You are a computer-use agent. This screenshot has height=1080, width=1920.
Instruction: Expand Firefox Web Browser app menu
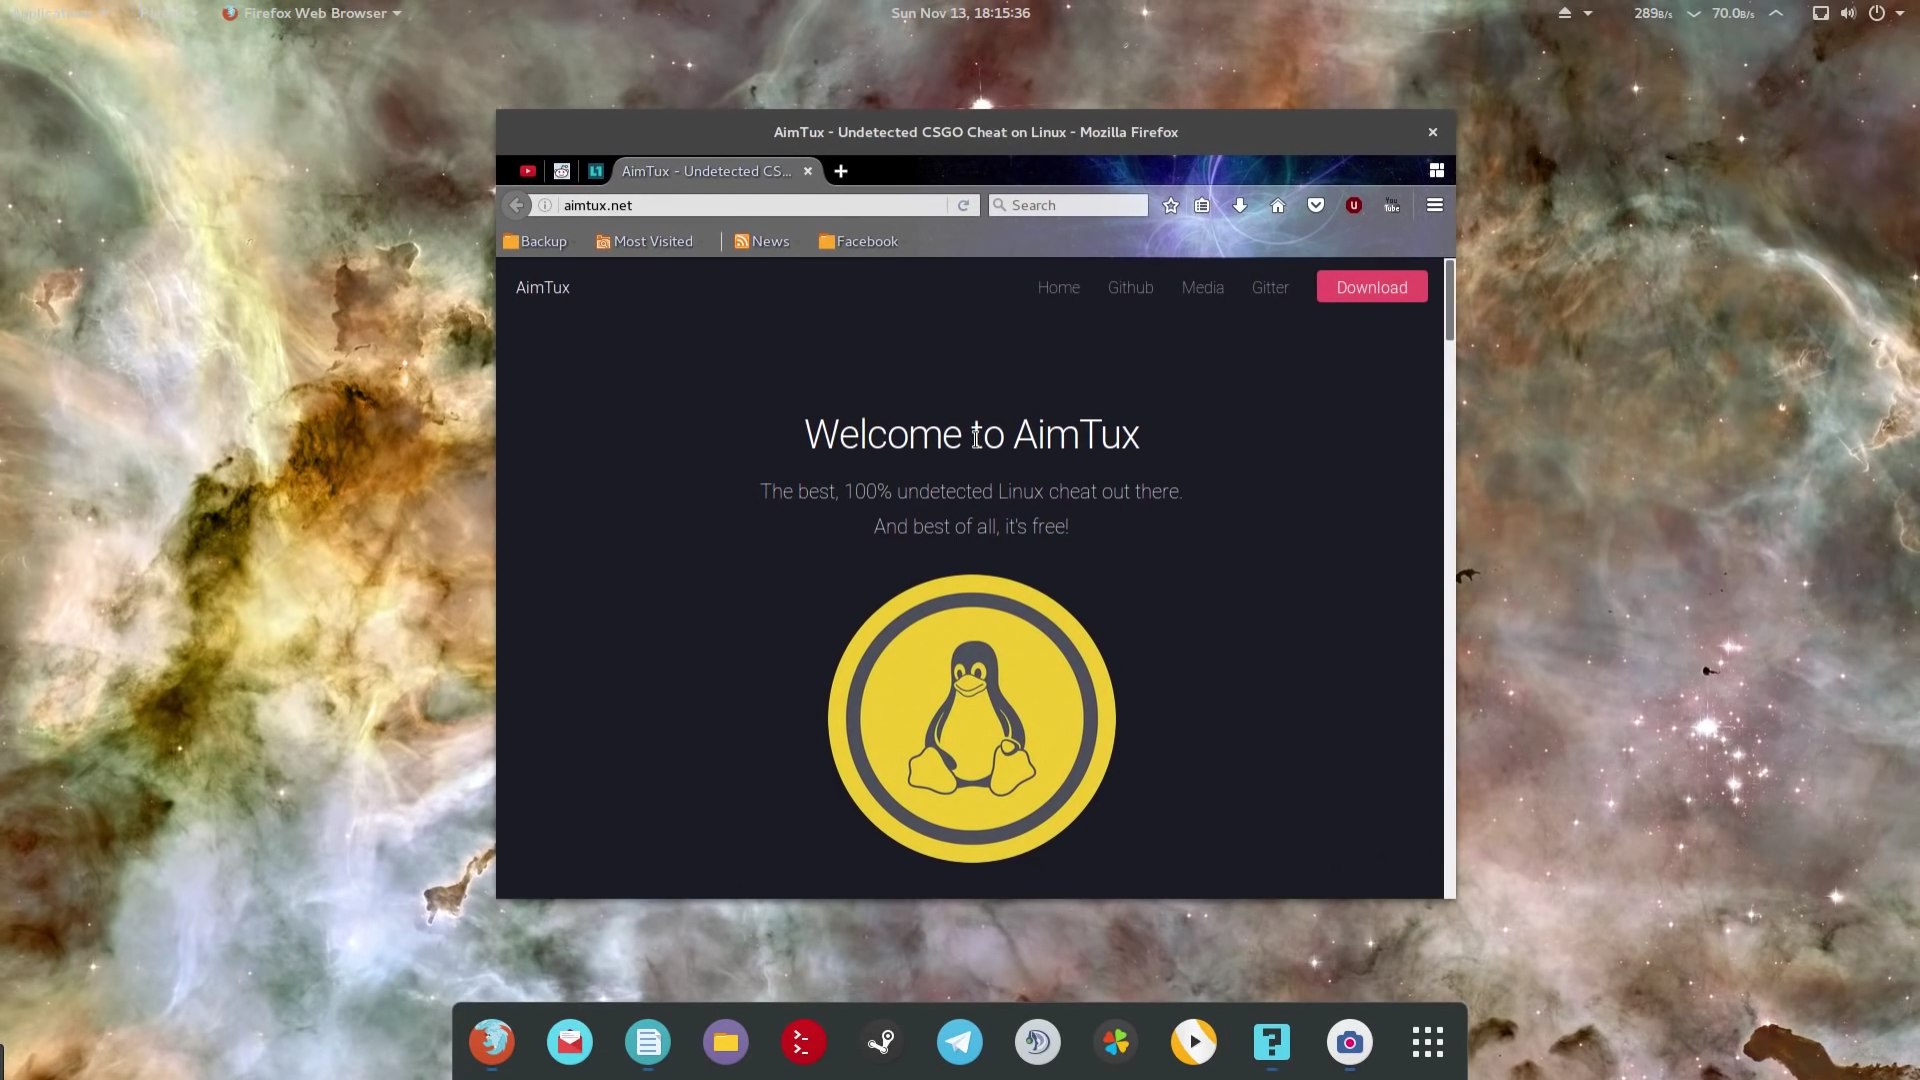point(314,13)
